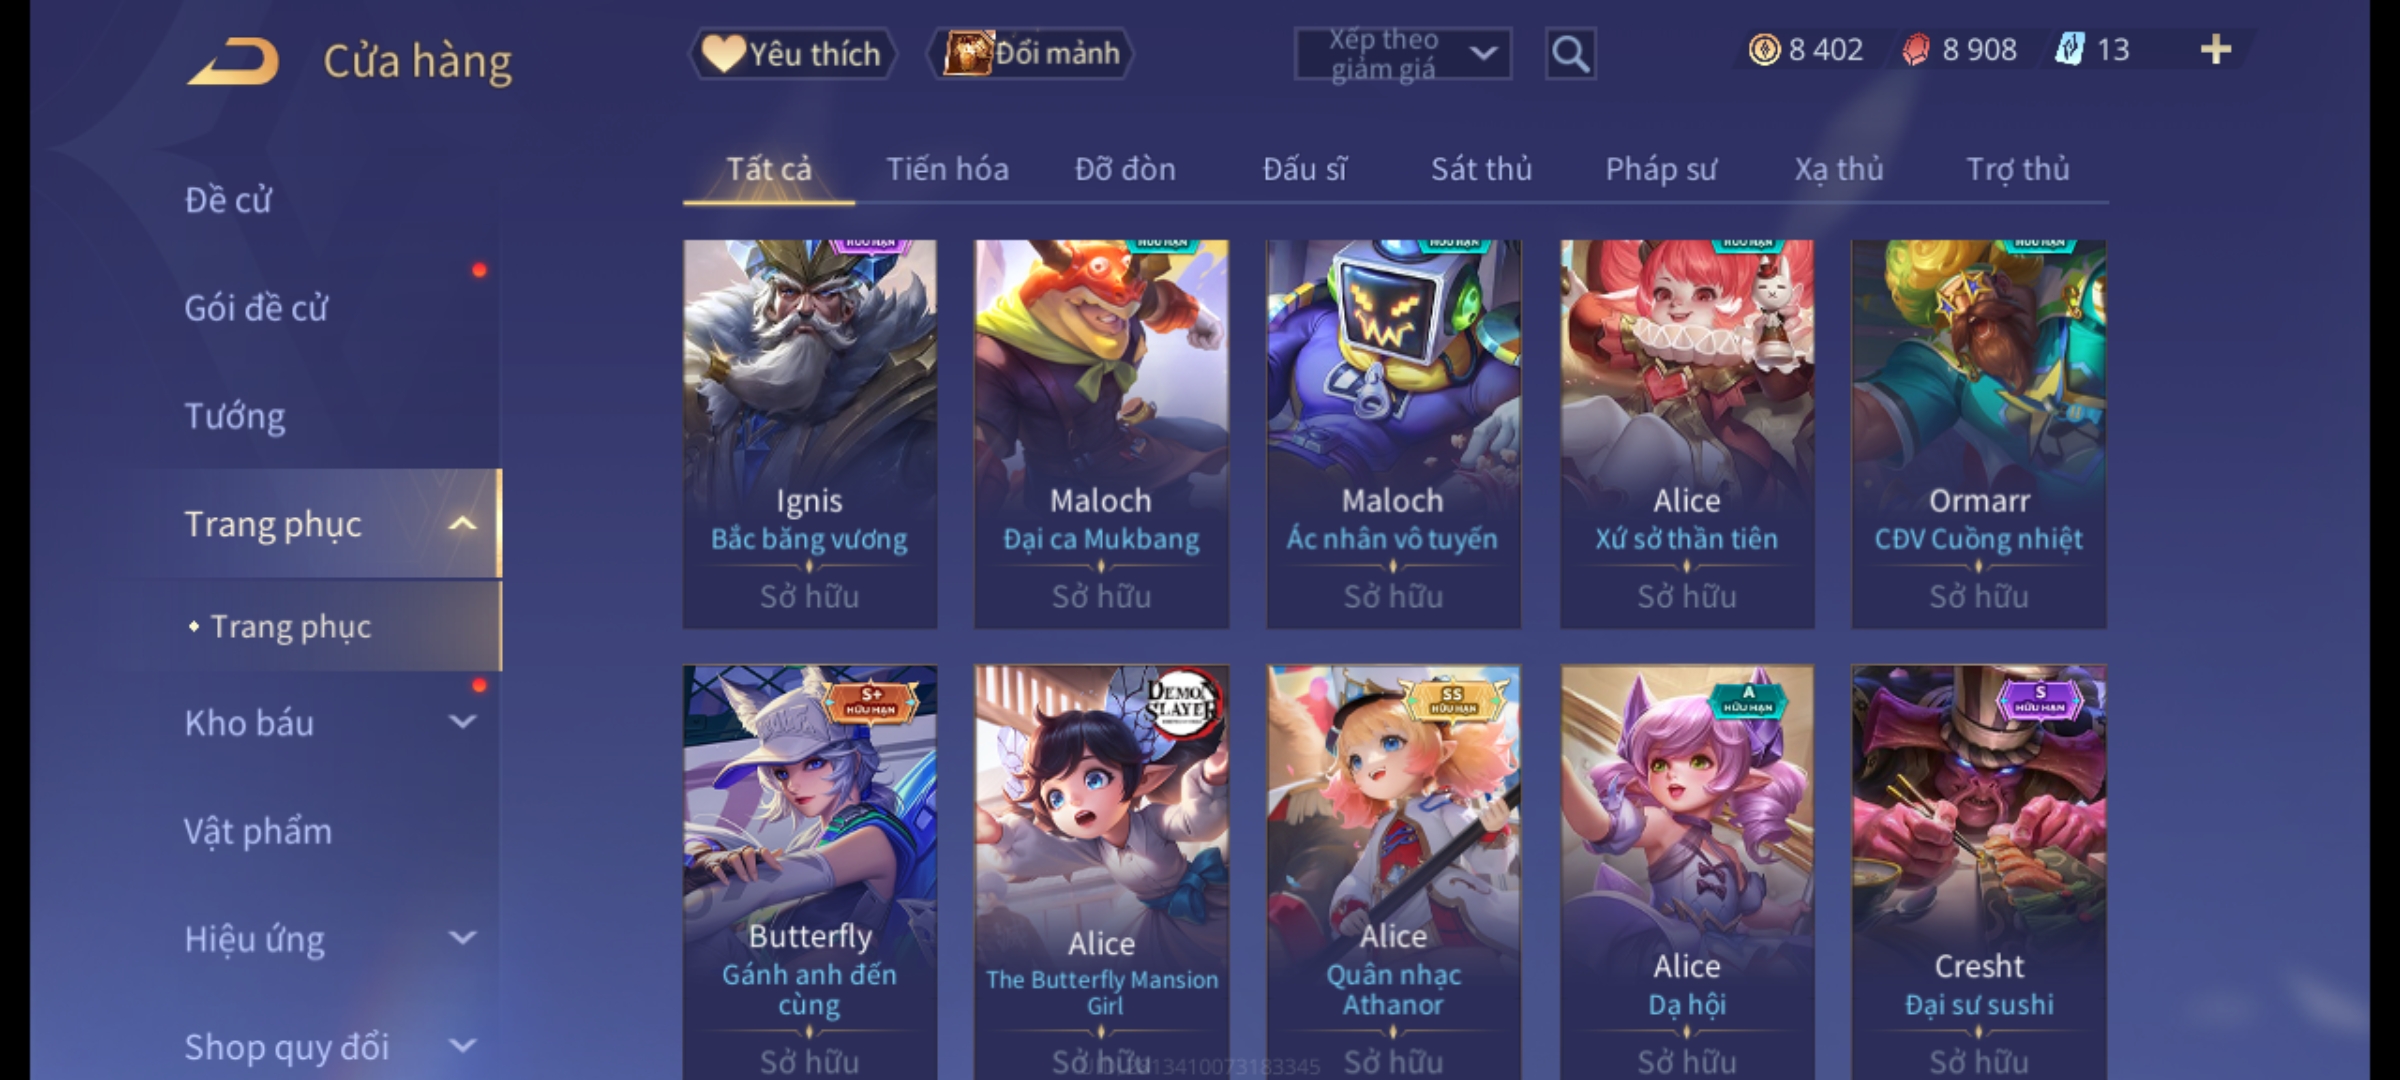The height and width of the screenshot is (1080, 2400).
Task: Switch to the Tiến hóa tab
Action: 947,169
